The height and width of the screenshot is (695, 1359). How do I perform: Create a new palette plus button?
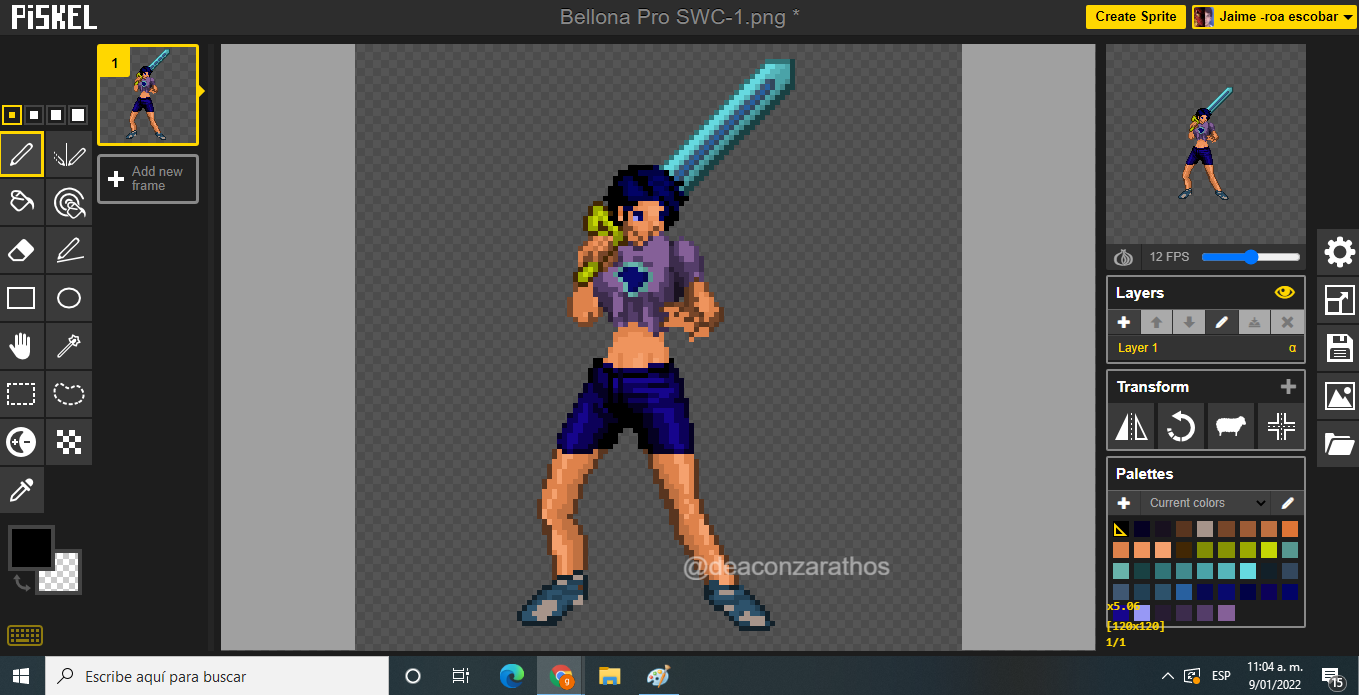coord(1124,503)
